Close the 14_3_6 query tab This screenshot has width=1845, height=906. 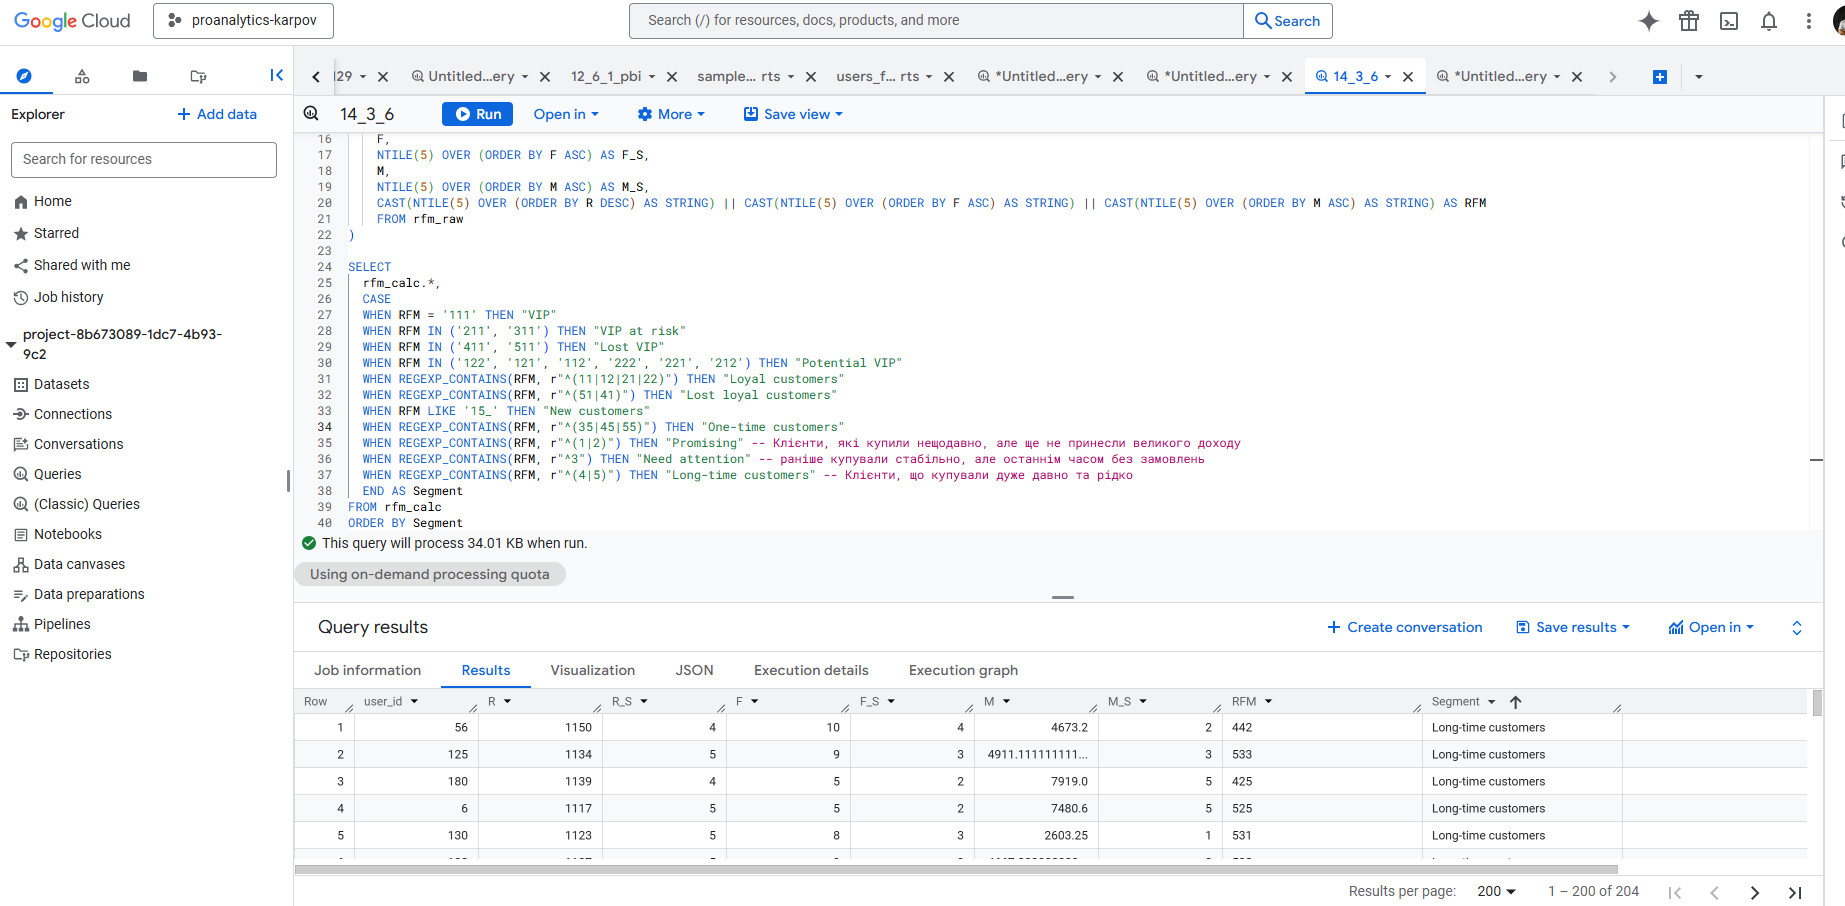tap(1408, 77)
